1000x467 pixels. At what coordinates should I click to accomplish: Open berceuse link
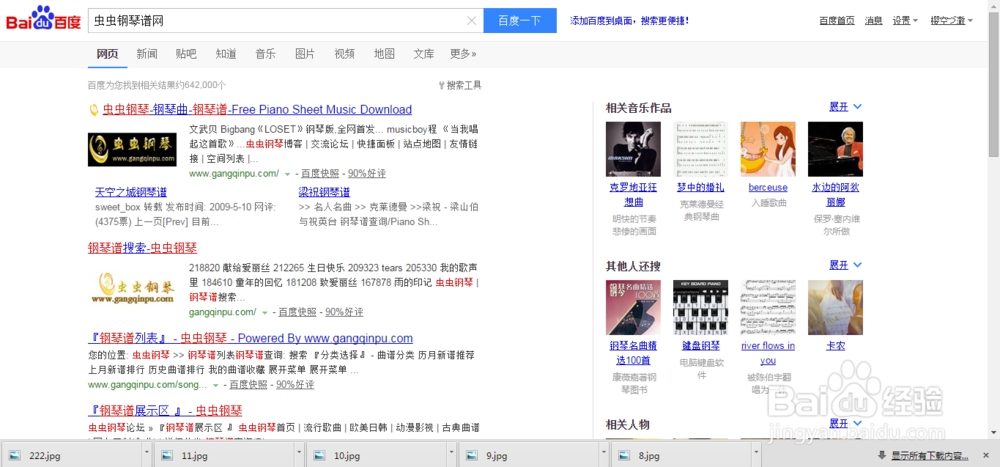768,188
